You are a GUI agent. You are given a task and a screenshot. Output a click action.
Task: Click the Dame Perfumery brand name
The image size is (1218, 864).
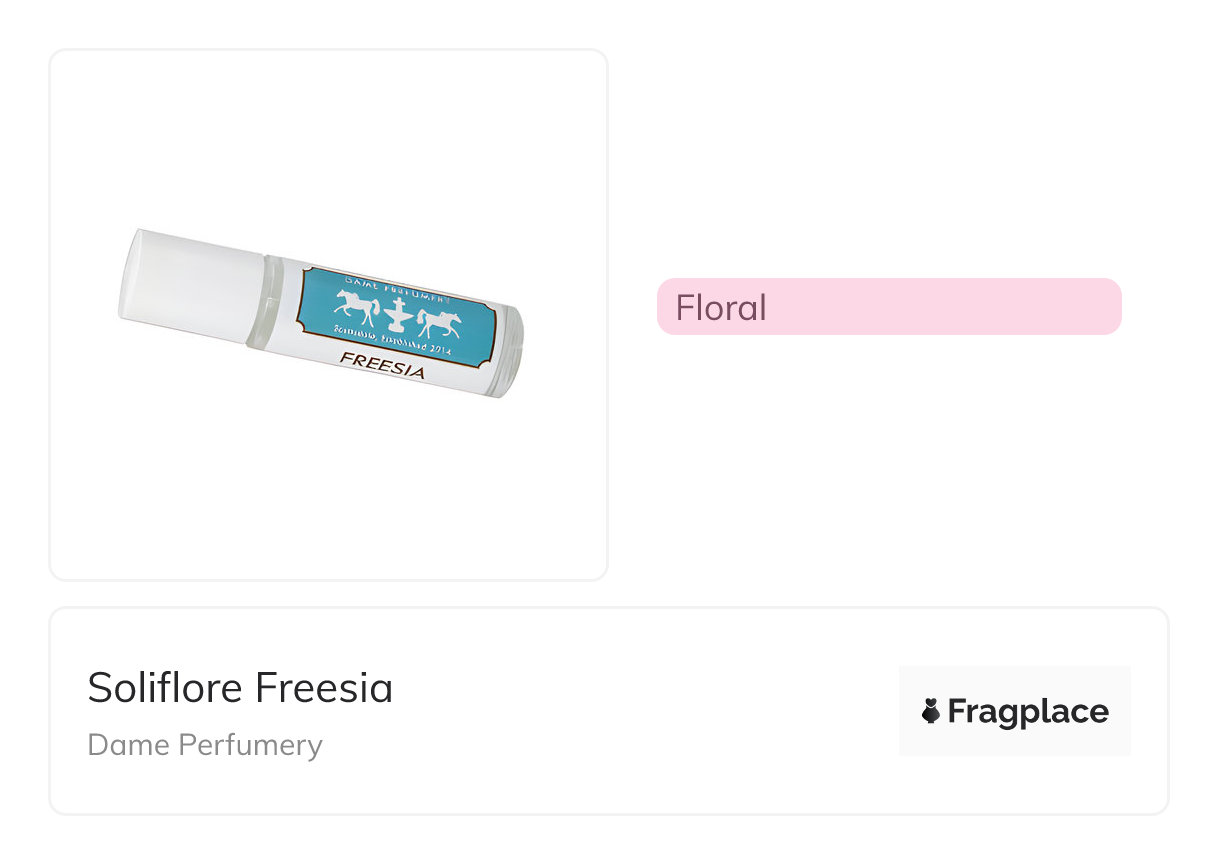(x=205, y=745)
